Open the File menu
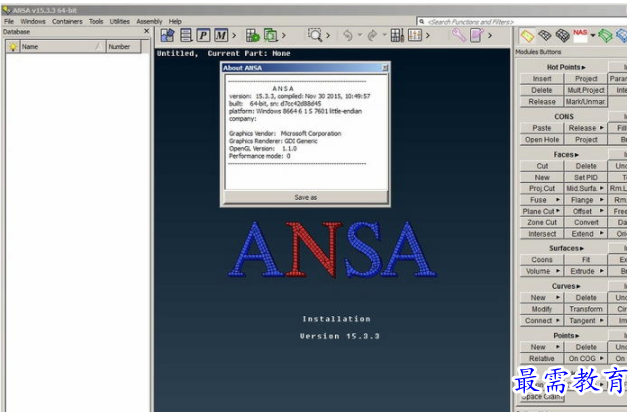This screenshot has height=412, width=636. 9,21
